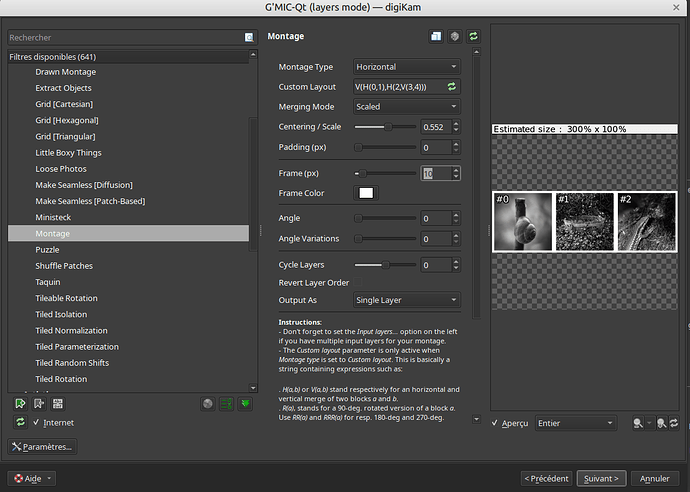
Task: Collapse the Filtres disponibles (641) header
Action: (128, 57)
